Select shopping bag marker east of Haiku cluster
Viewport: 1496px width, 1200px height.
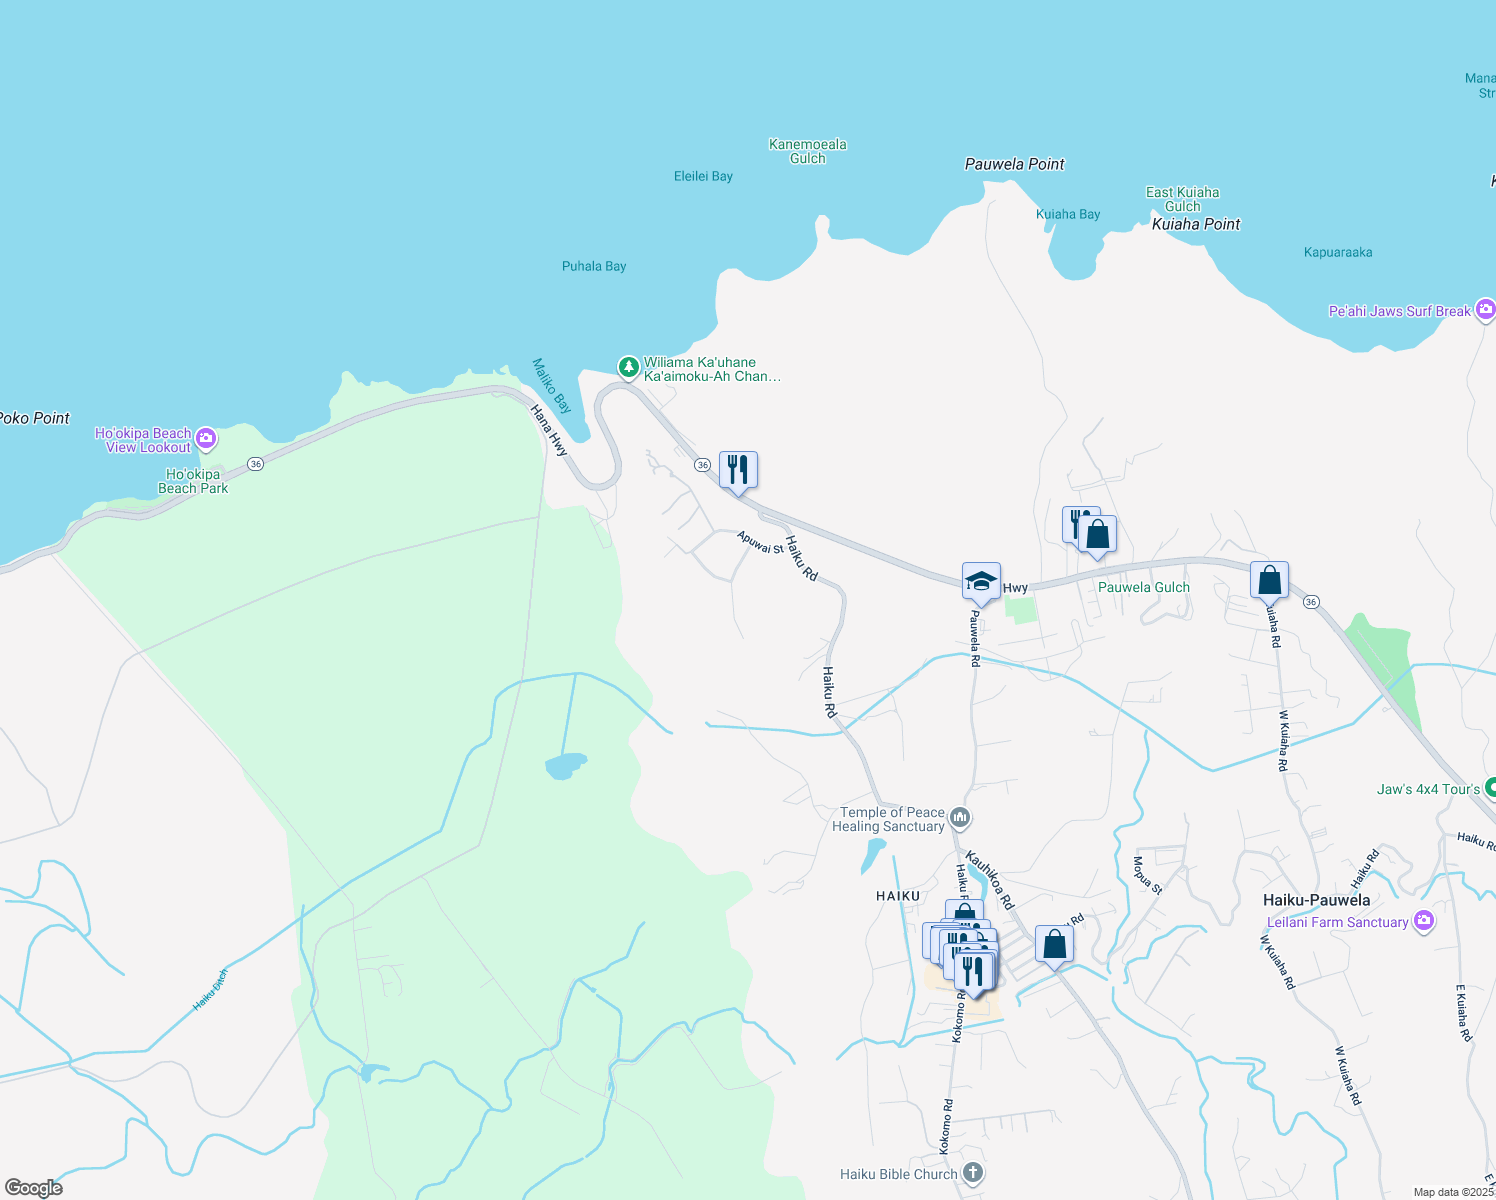pos(1054,944)
